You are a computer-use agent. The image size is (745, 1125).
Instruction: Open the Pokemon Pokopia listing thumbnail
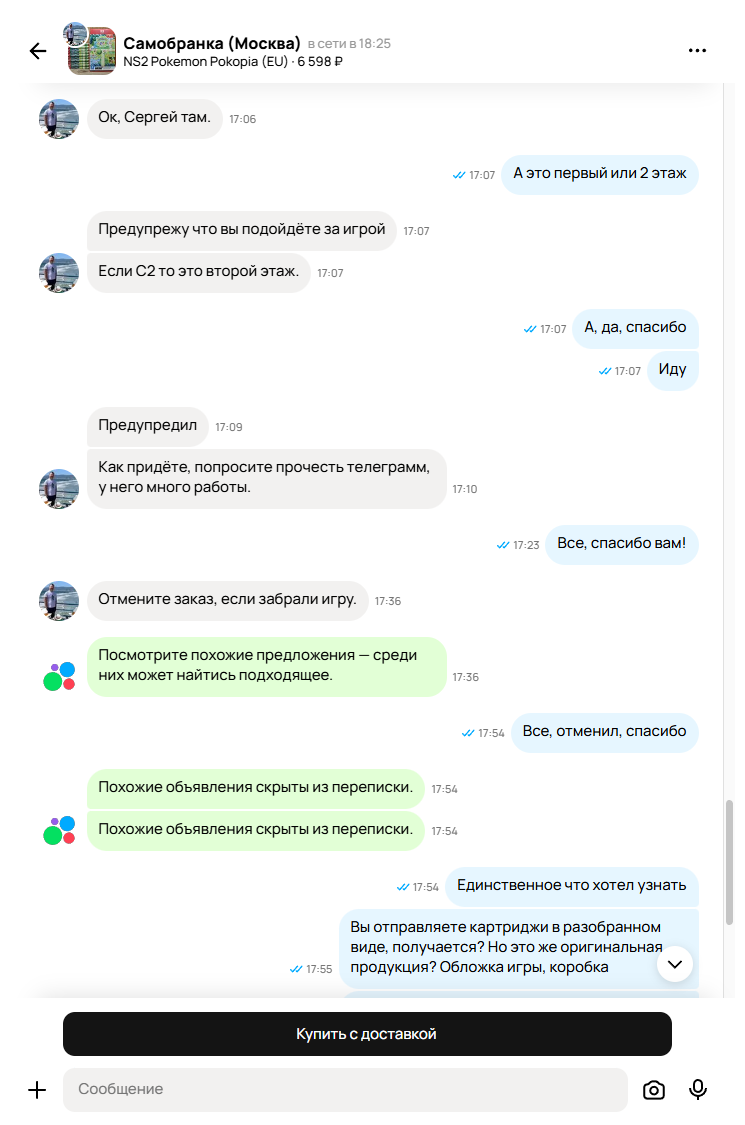pyautogui.click(x=92, y=51)
